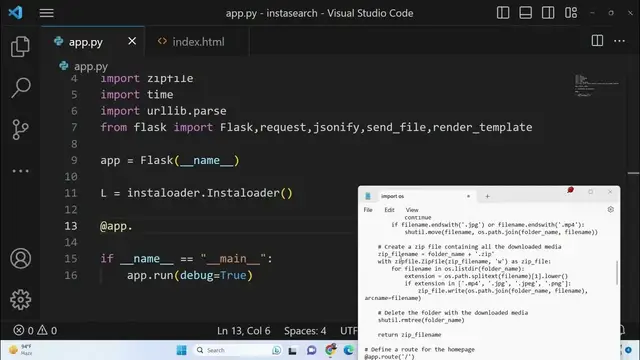
Task: Click line number 13 in the gutter
Action: 71,226
